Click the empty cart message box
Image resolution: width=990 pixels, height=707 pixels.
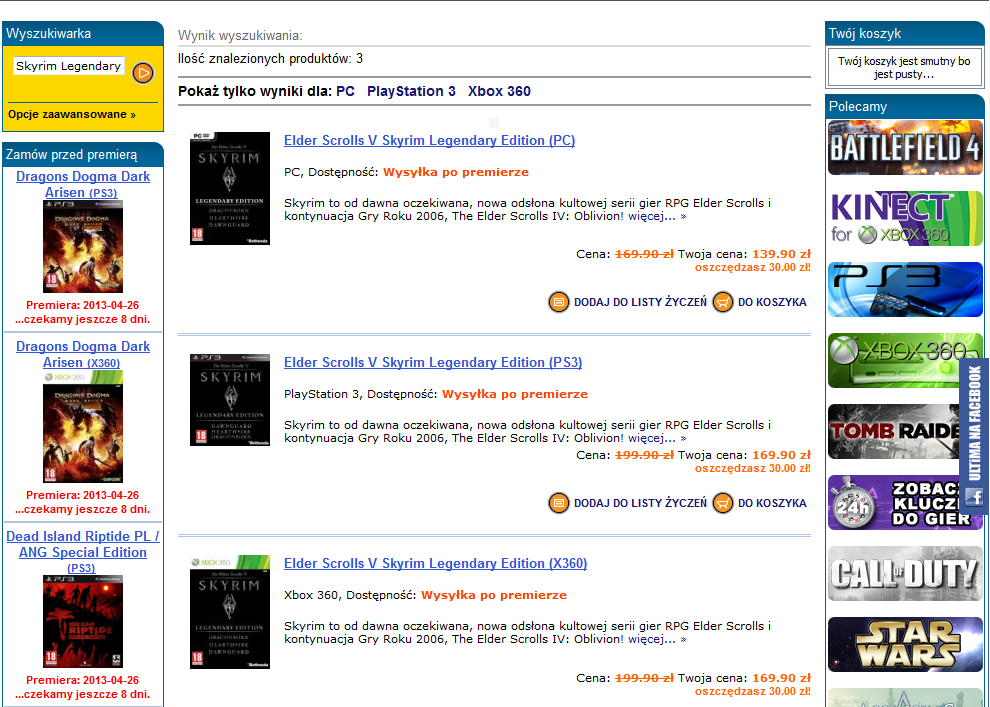(904, 68)
